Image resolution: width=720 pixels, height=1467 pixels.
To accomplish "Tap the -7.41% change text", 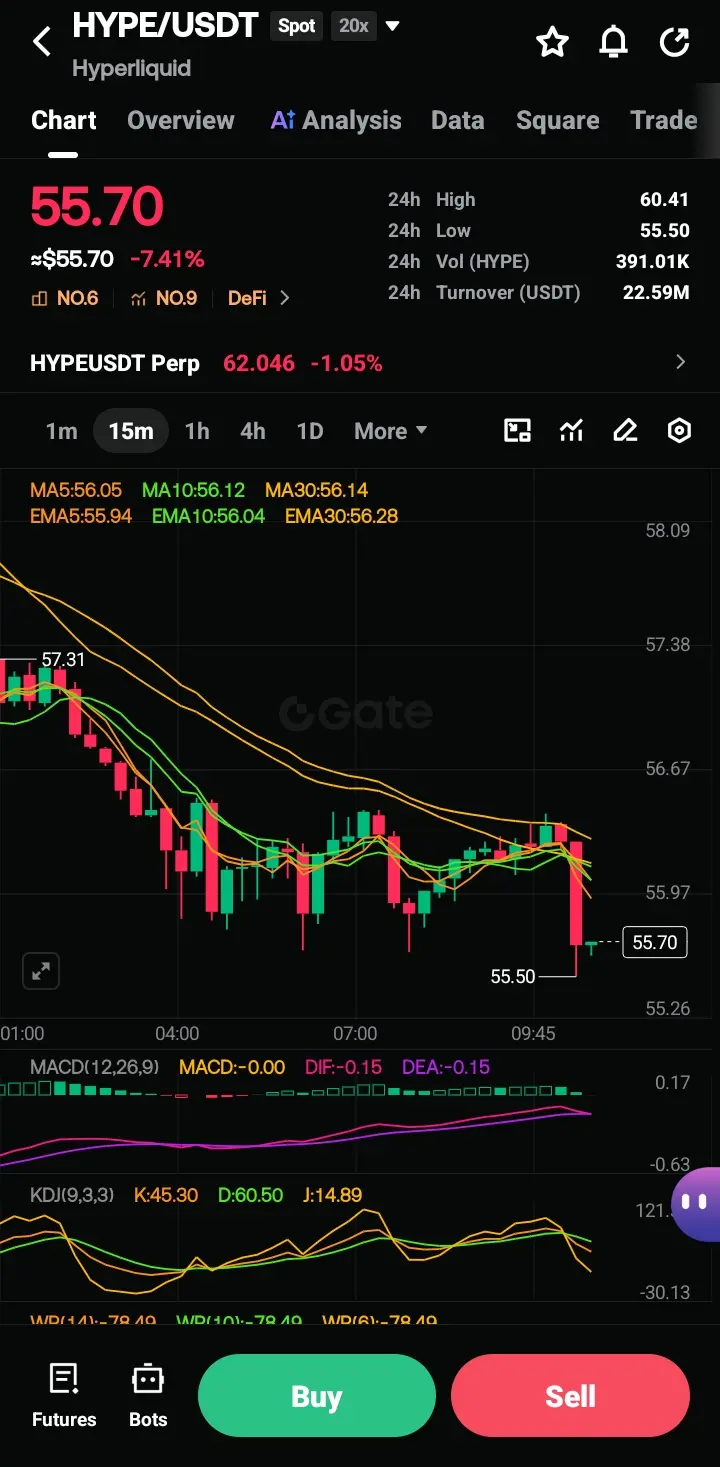I will pos(167,260).
